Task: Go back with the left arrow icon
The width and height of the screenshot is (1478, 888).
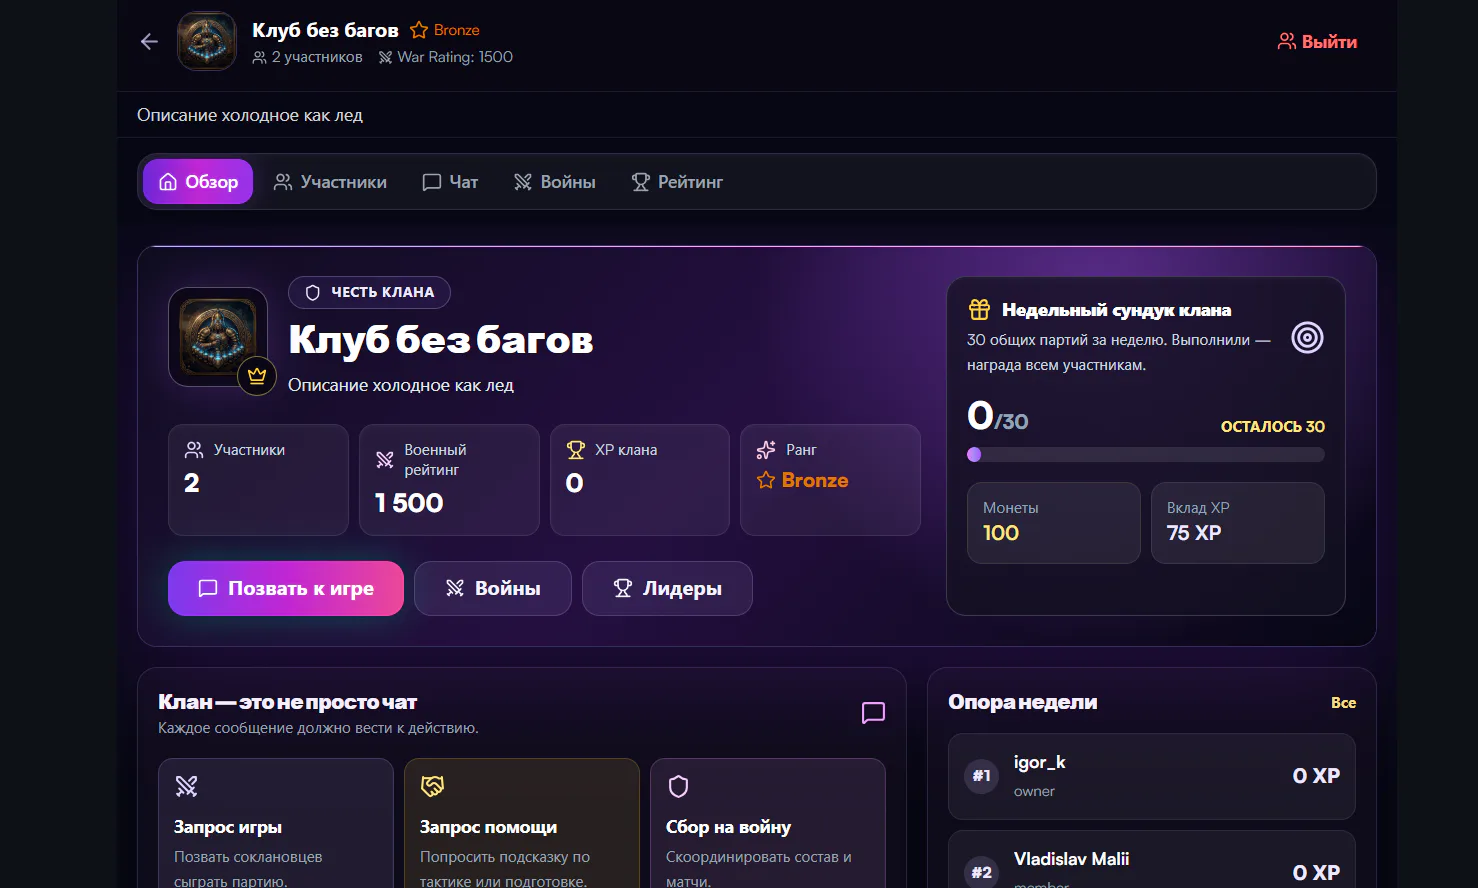Action: click(149, 42)
